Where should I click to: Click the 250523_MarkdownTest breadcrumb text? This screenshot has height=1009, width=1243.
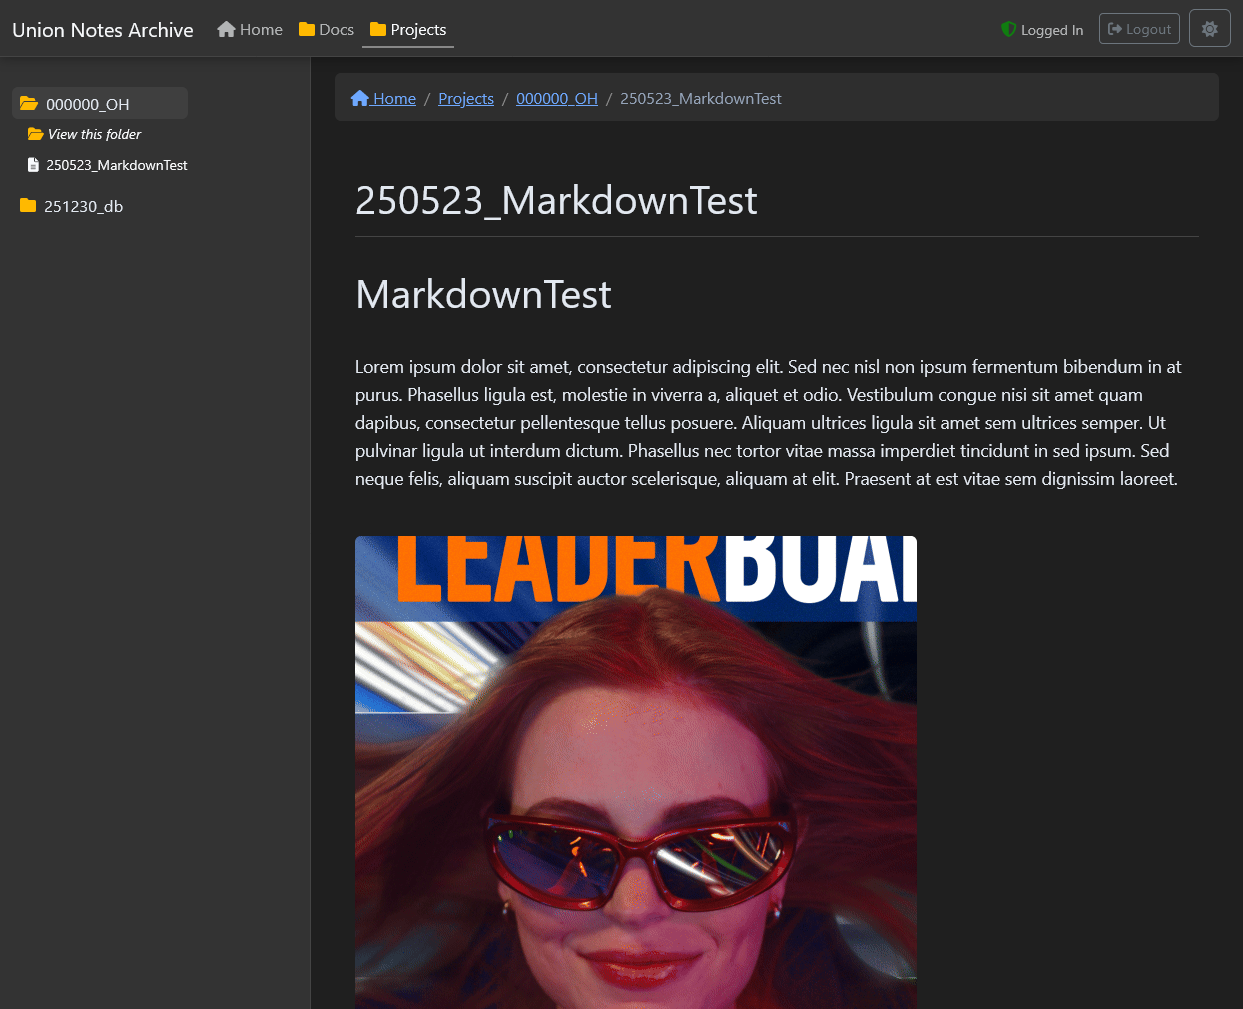point(701,98)
